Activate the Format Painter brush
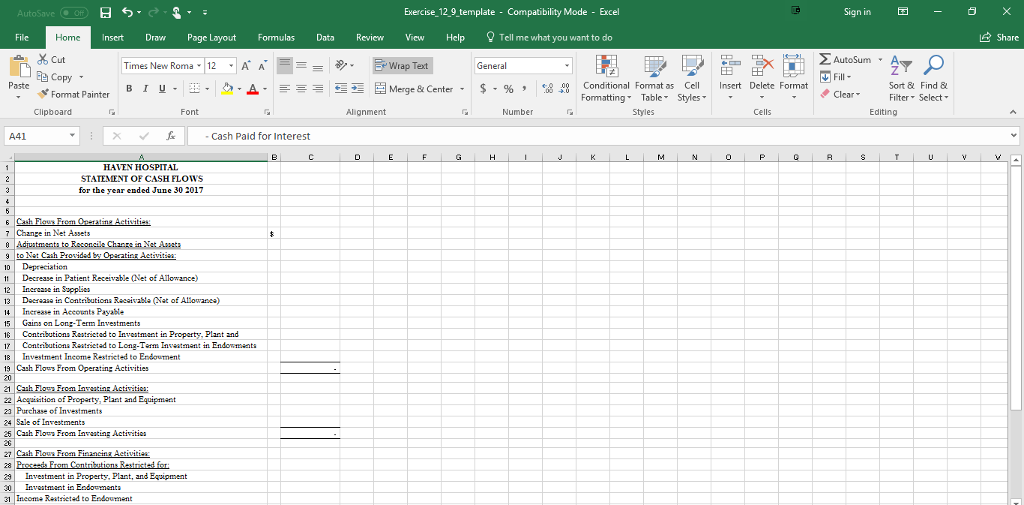 pyautogui.click(x=74, y=94)
